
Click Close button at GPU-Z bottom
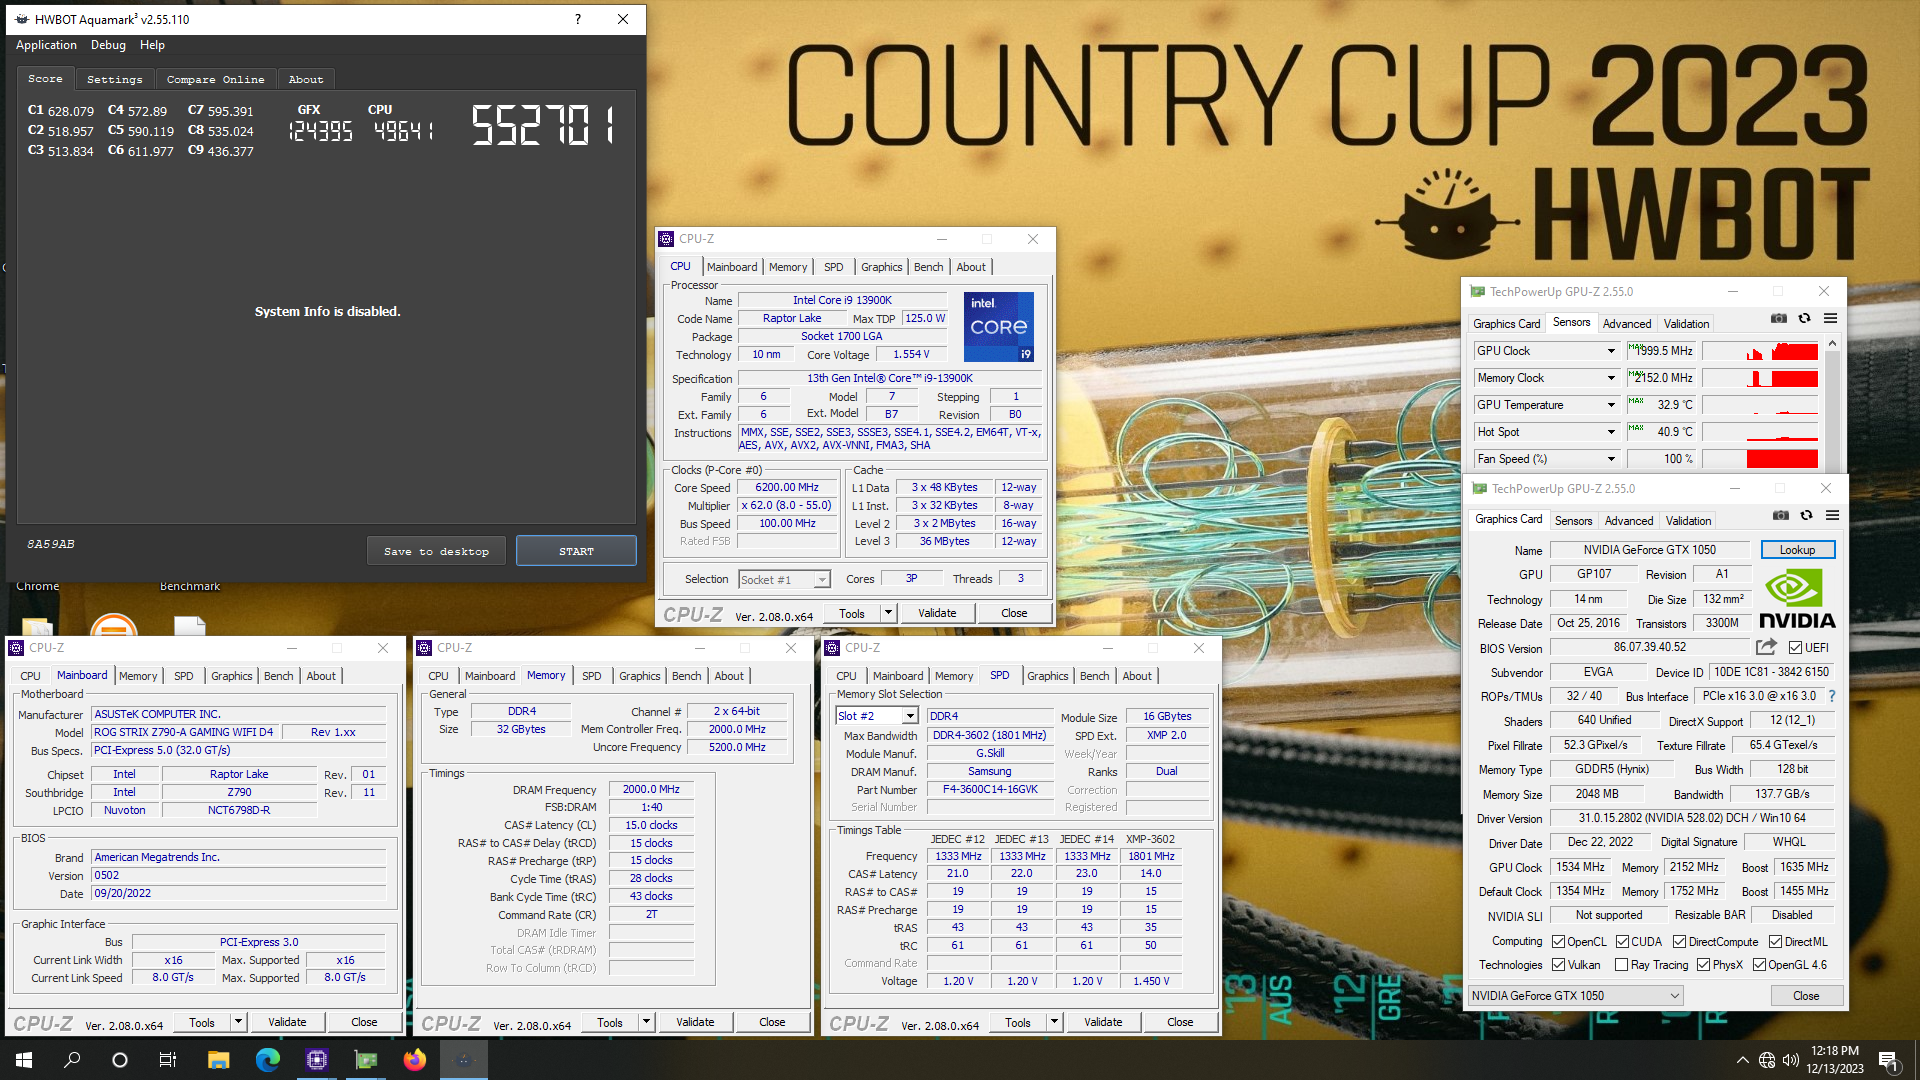(x=1806, y=996)
